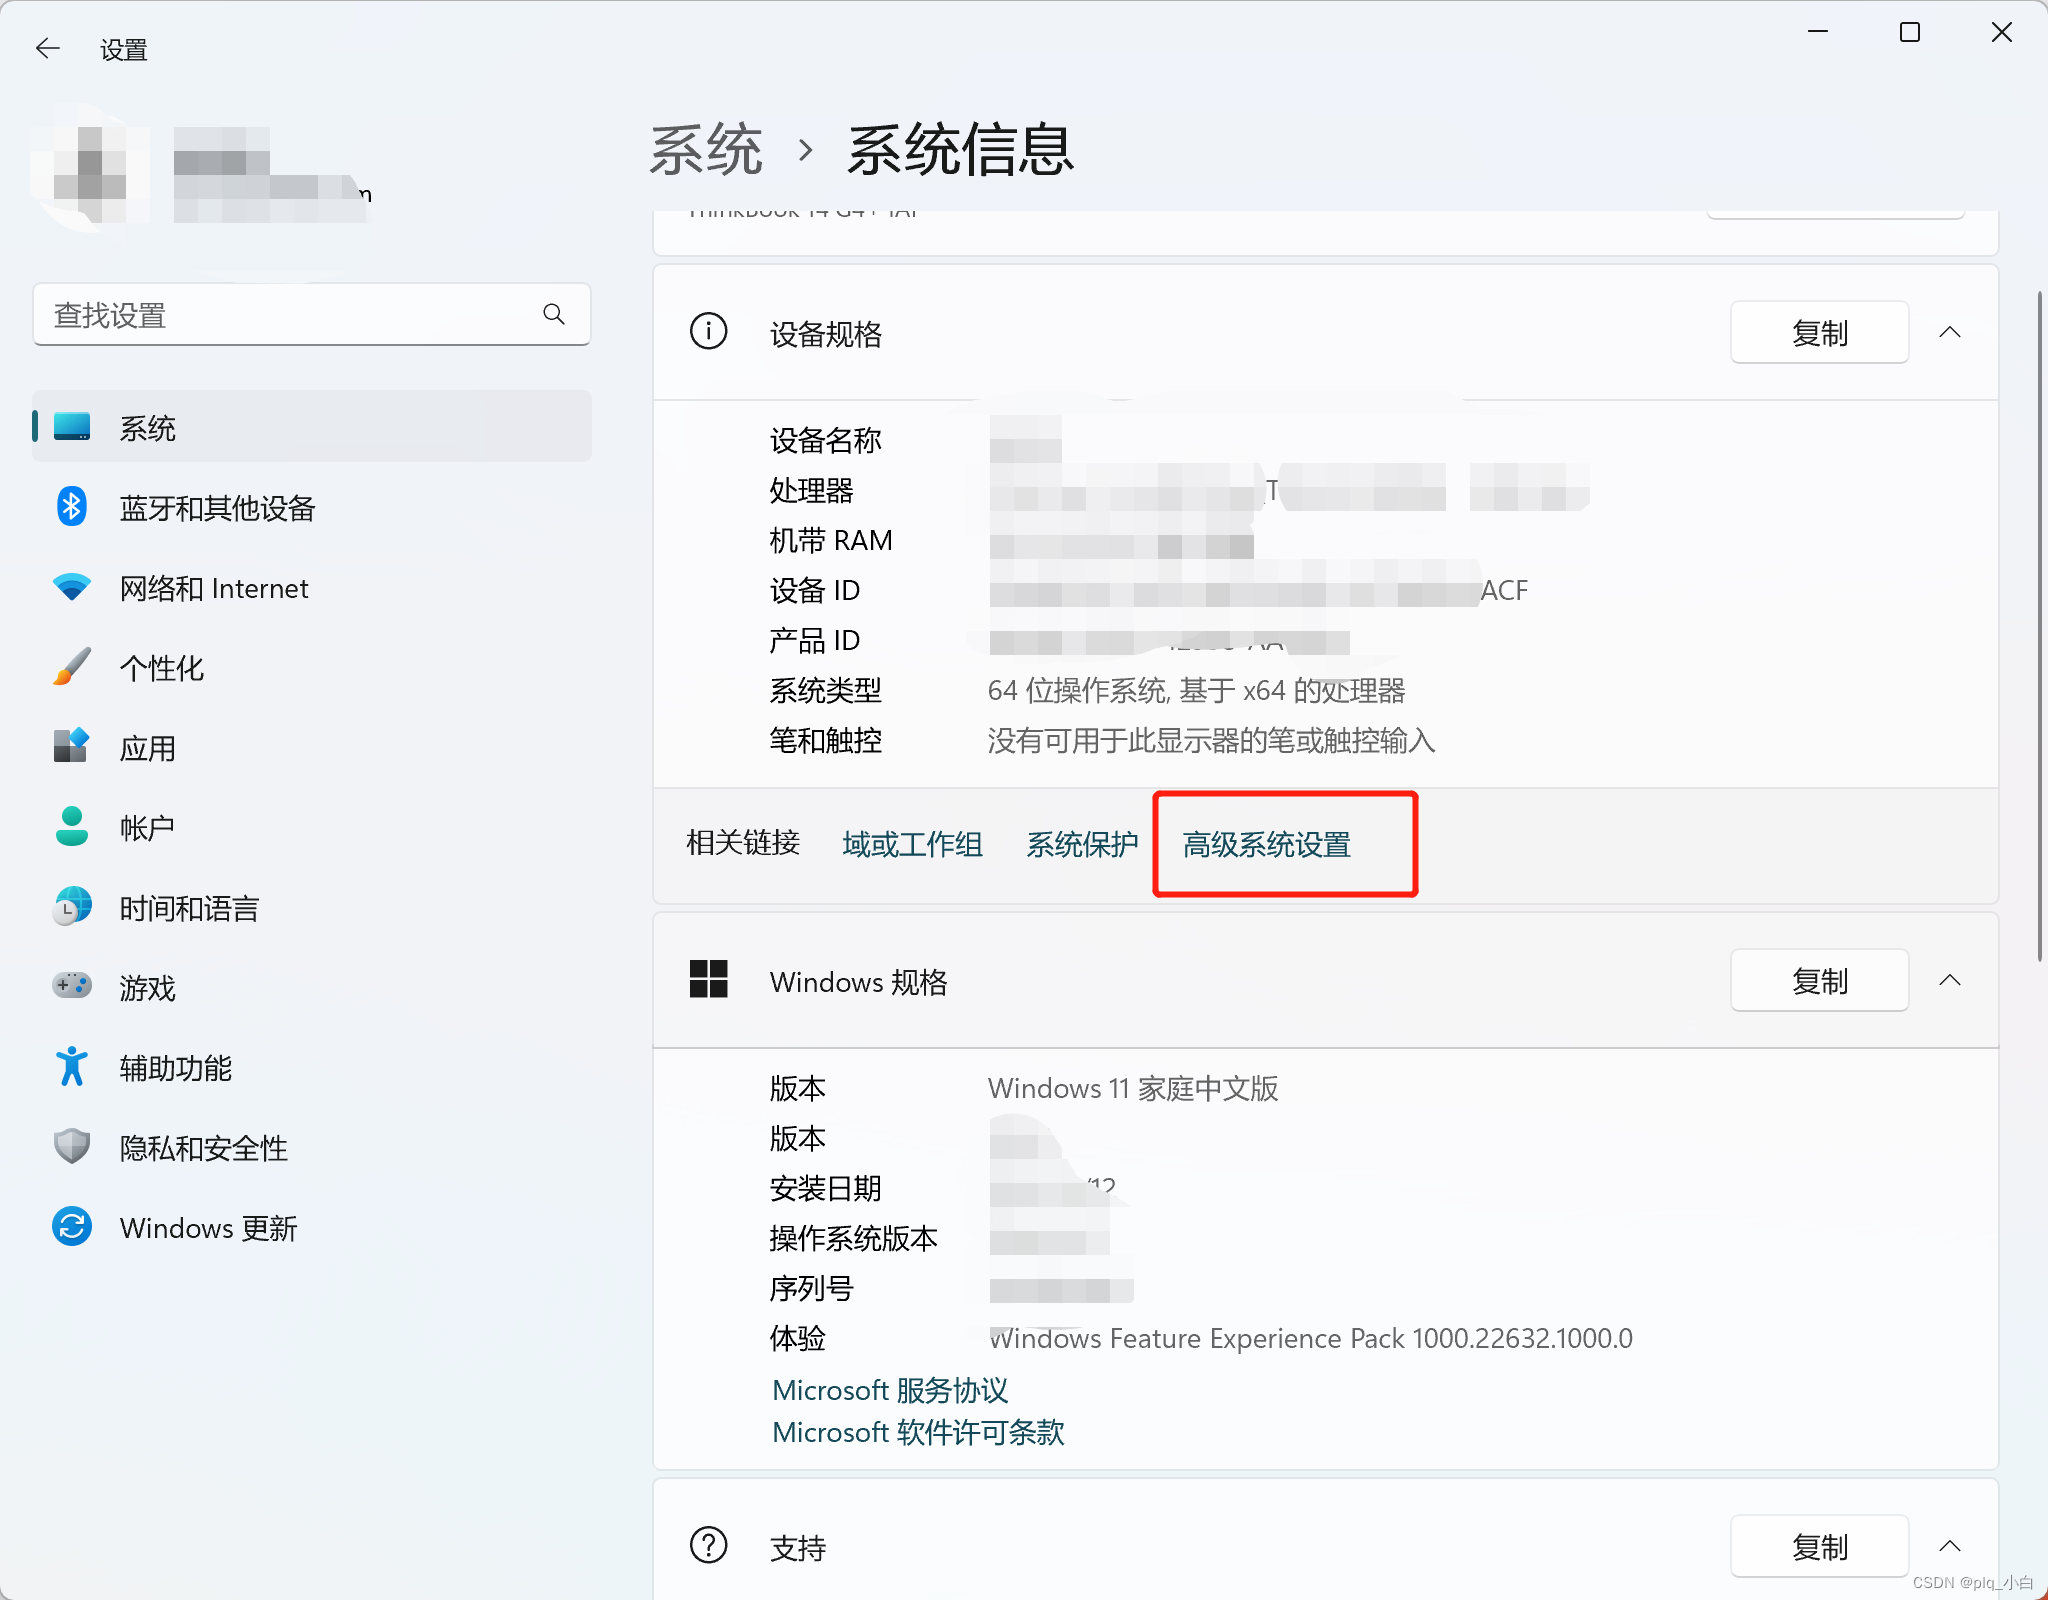This screenshot has width=2048, height=1600.
Task: Maximize the Settings window
Action: pos(1910,32)
